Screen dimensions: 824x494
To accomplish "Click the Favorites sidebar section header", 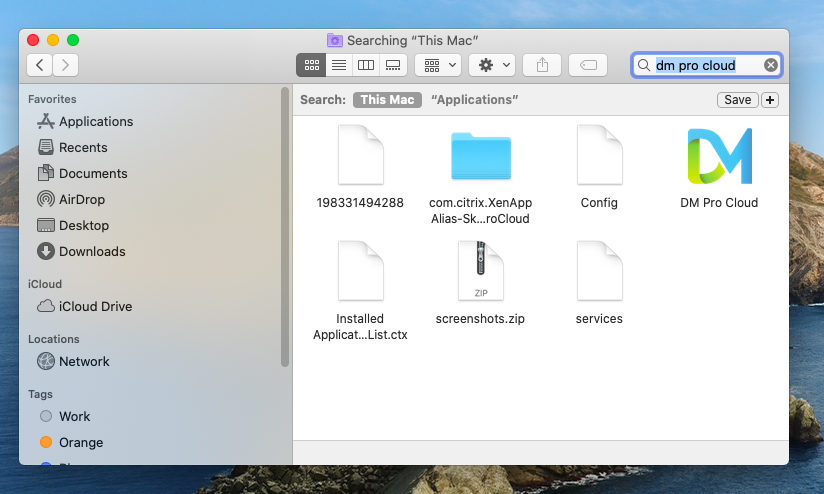I will pos(52,99).
